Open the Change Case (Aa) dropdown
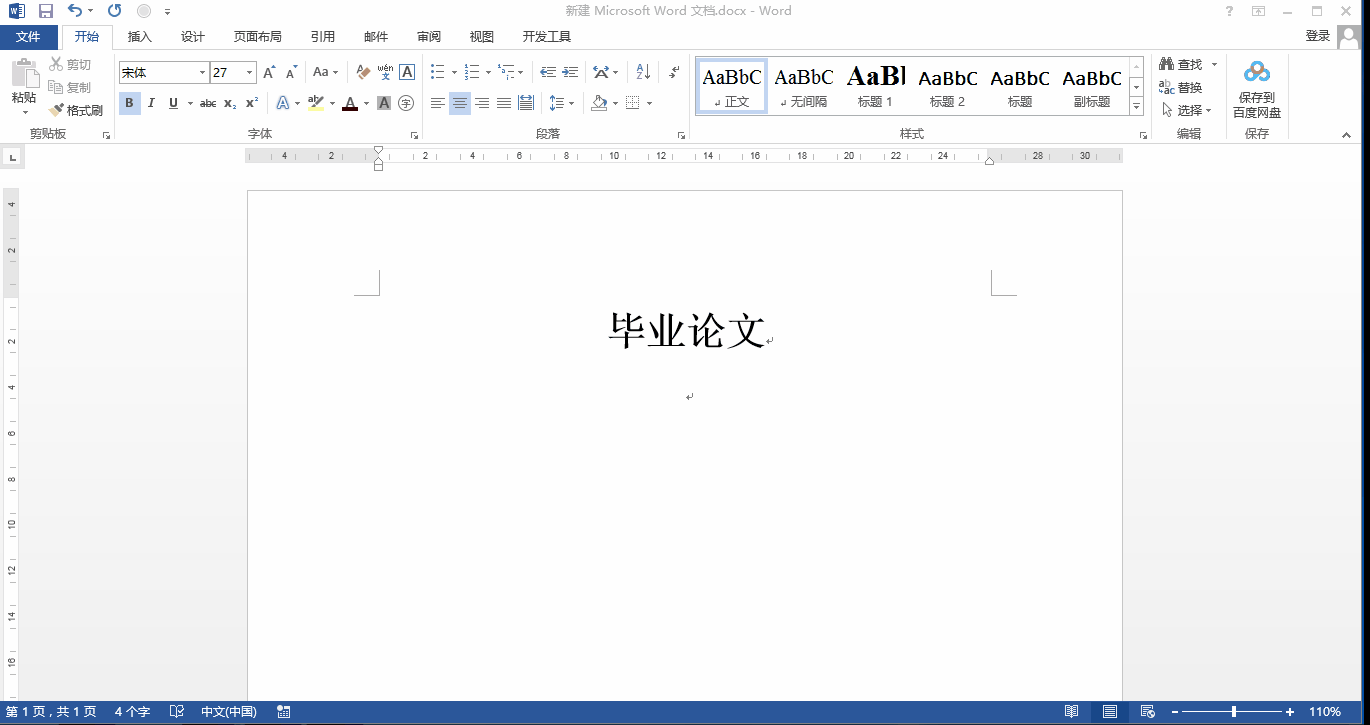1370x725 pixels. [x=325, y=73]
